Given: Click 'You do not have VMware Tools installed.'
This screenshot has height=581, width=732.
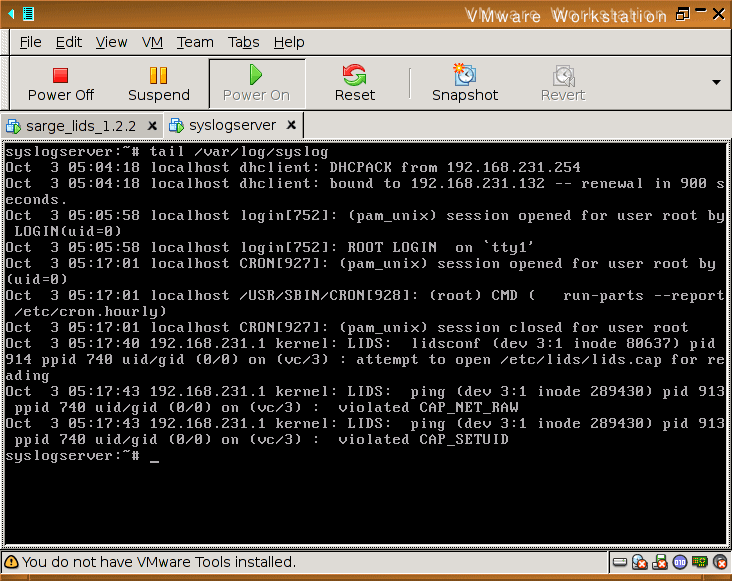Looking at the screenshot, I should tap(159, 562).
